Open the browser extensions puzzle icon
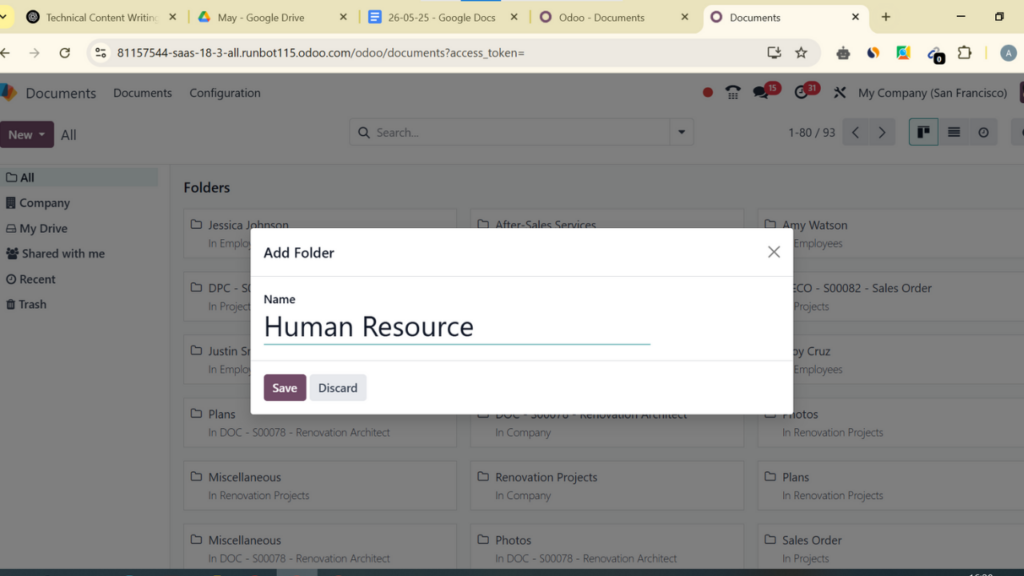The height and width of the screenshot is (576, 1024). click(965, 53)
